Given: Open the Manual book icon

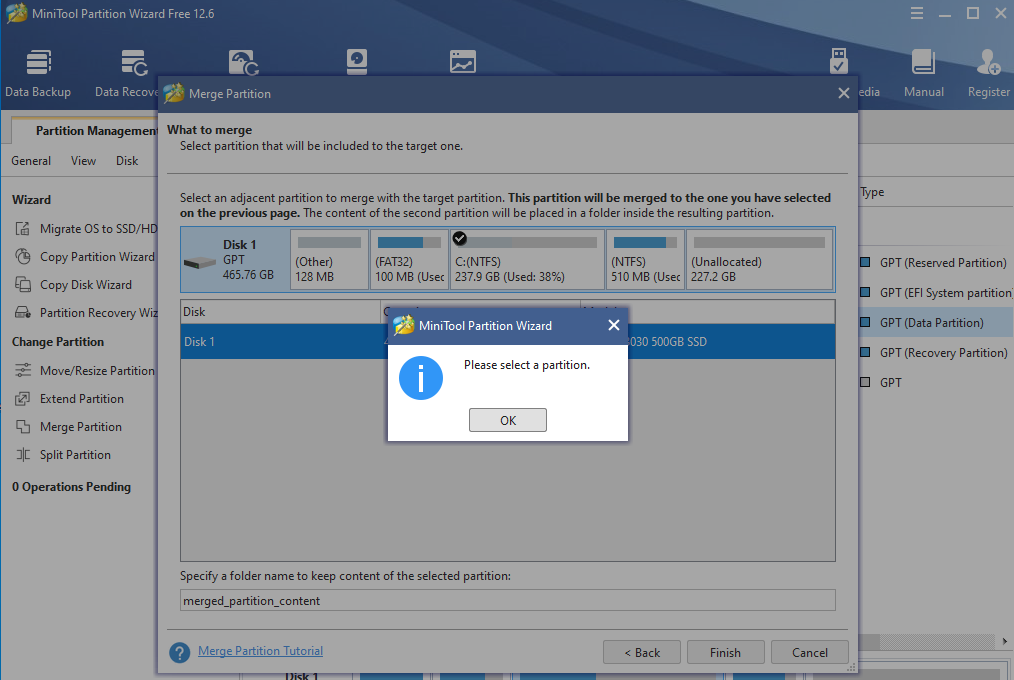Looking at the screenshot, I should (x=923, y=74).
